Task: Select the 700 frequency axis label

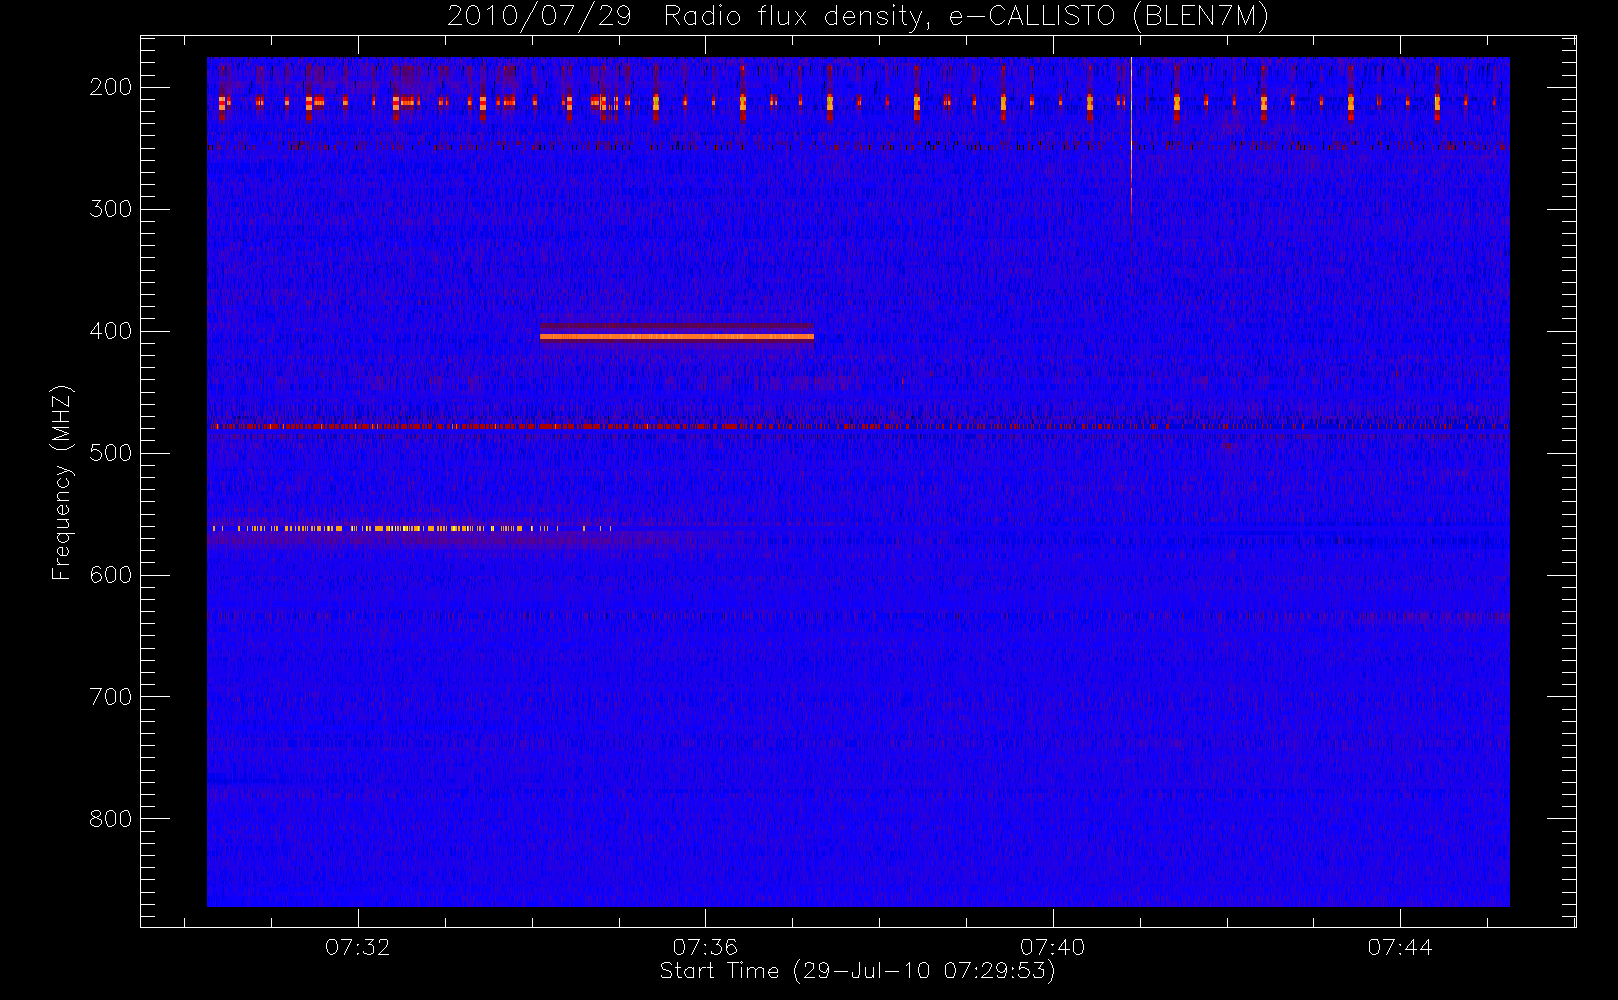Action: click(111, 697)
